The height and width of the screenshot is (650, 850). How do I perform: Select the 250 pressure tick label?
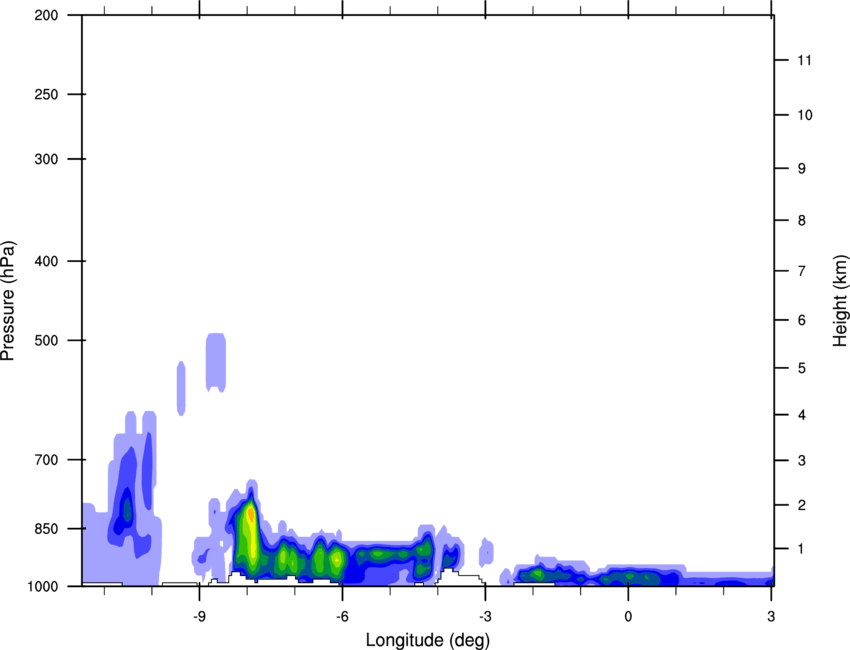tap(47, 94)
